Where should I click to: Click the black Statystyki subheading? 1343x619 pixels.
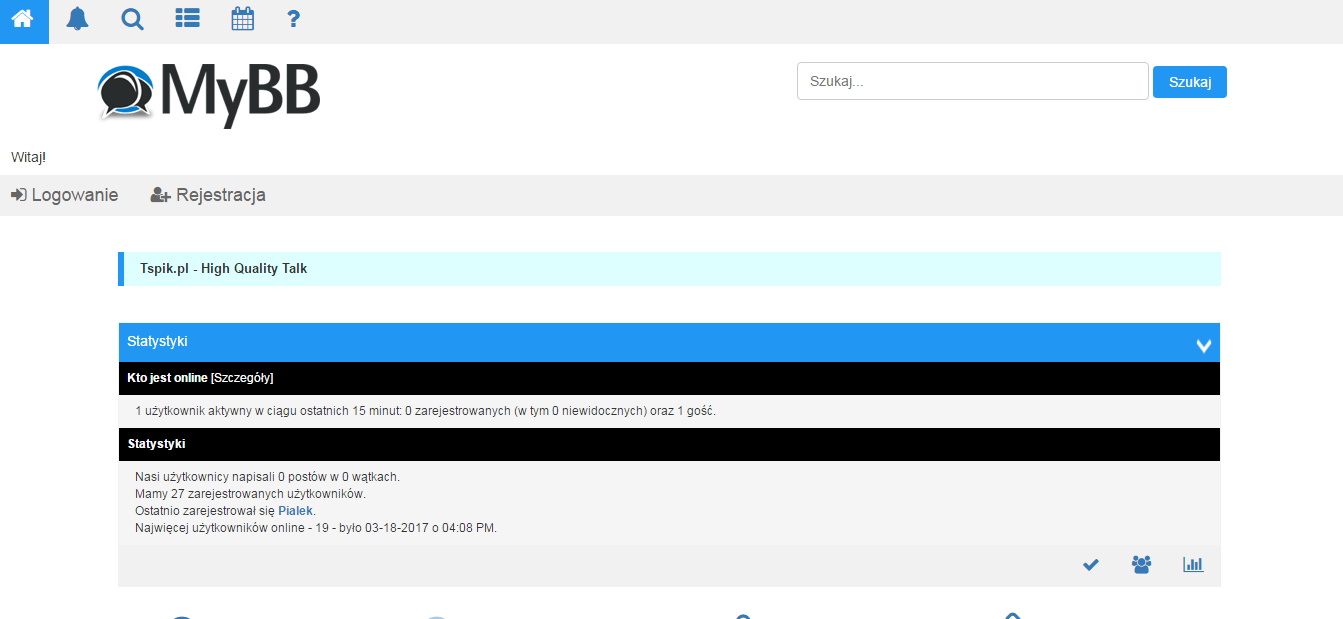(156, 444)
